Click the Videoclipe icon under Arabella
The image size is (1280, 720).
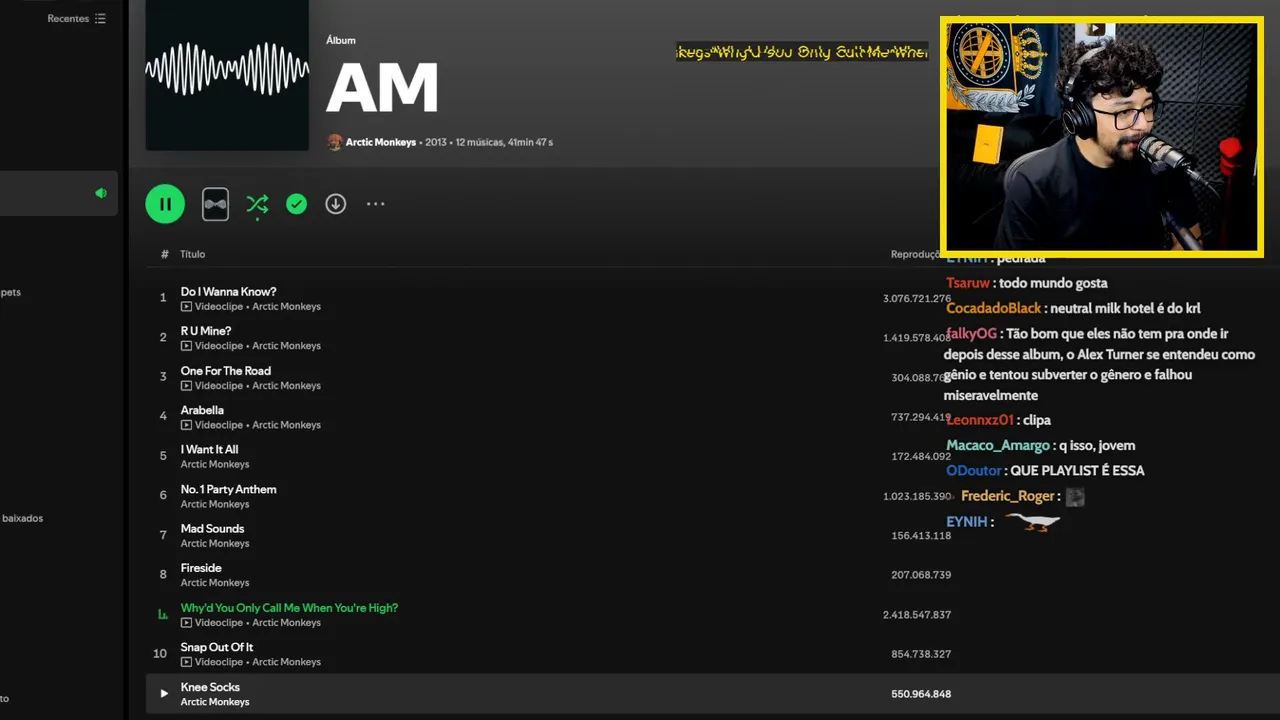tap(186, 425)
